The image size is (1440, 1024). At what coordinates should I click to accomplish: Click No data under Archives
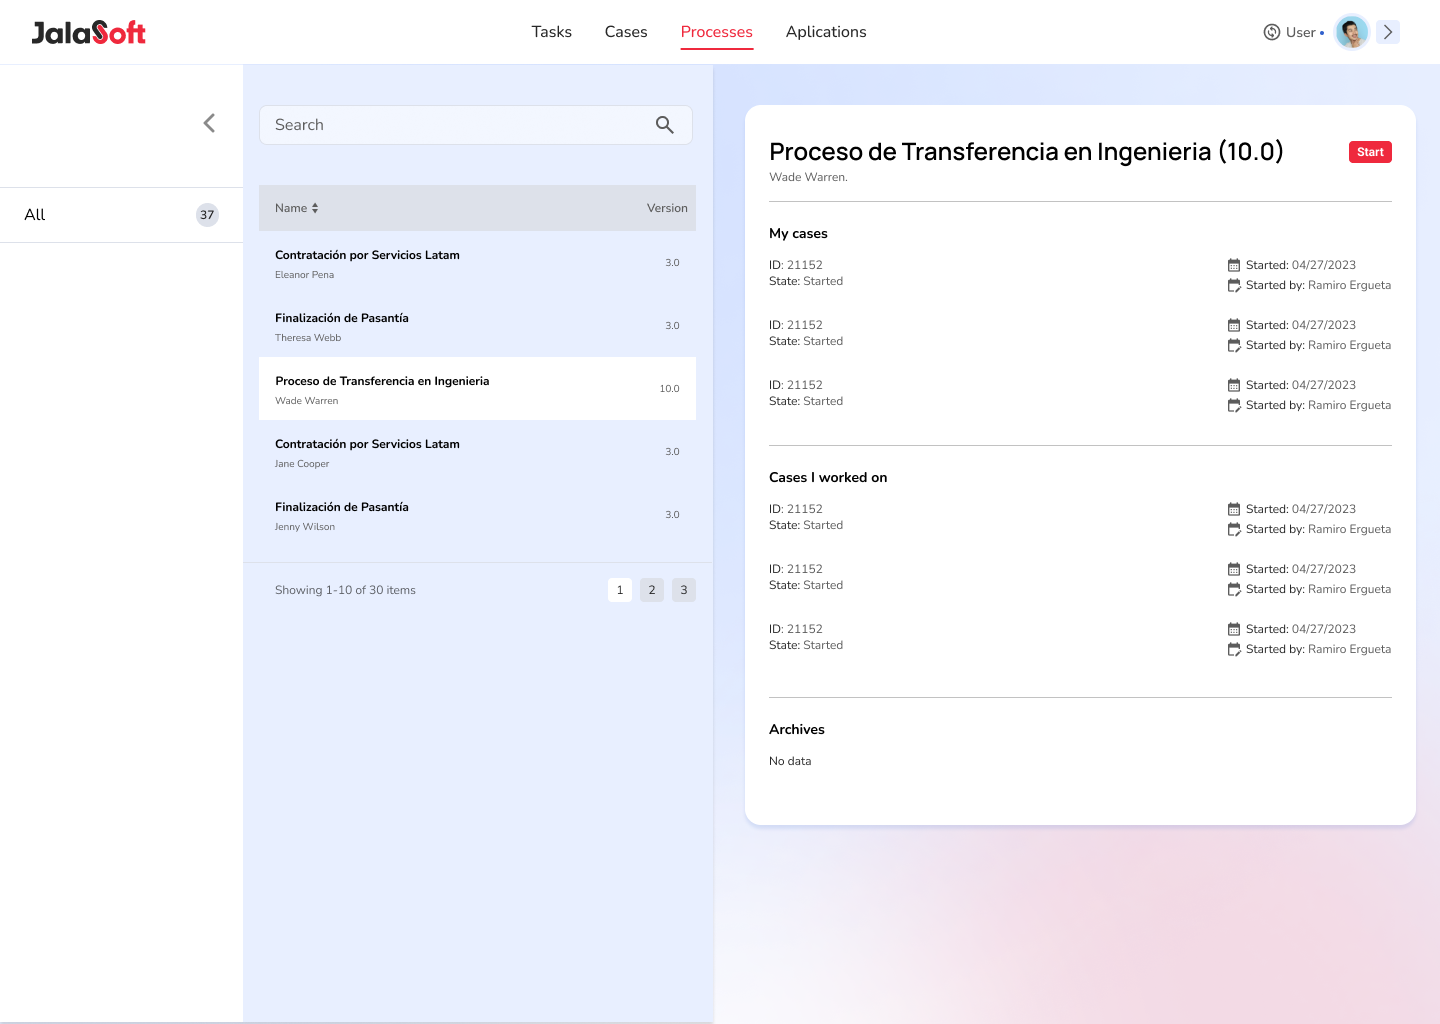(x=790, y=761)
